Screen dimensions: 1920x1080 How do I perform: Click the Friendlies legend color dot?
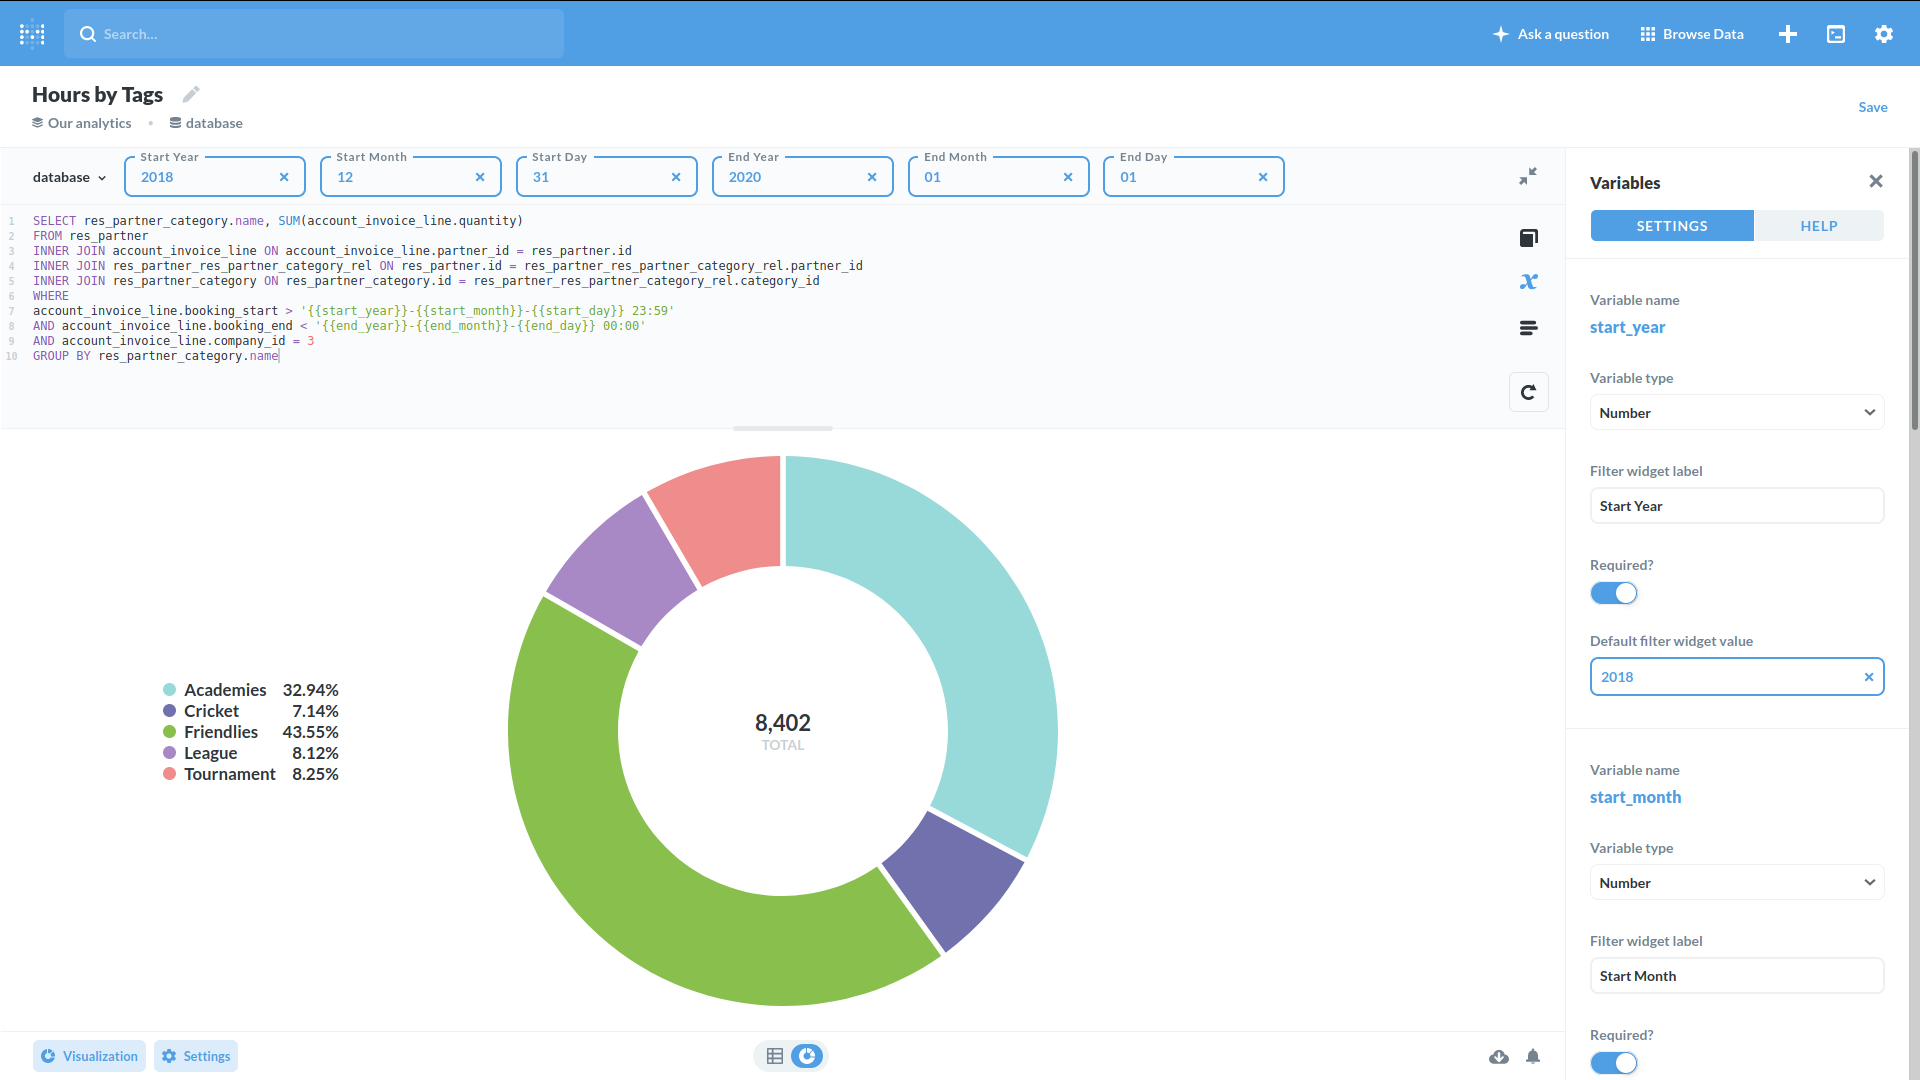coord(170,732)
